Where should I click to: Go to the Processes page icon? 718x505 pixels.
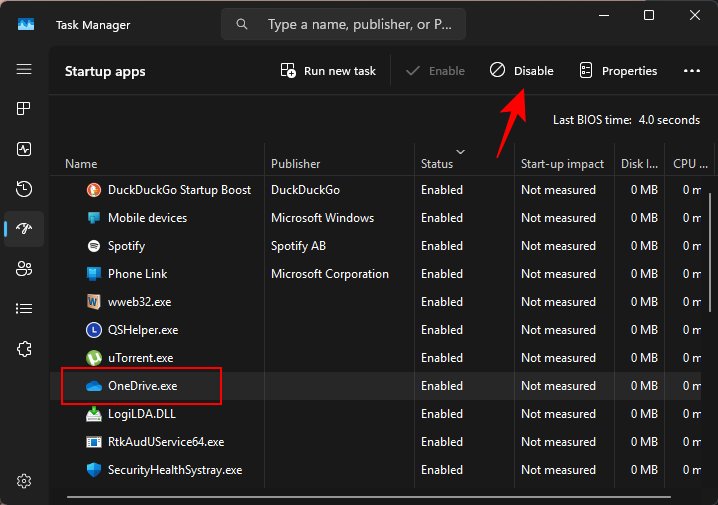[24, 109]
